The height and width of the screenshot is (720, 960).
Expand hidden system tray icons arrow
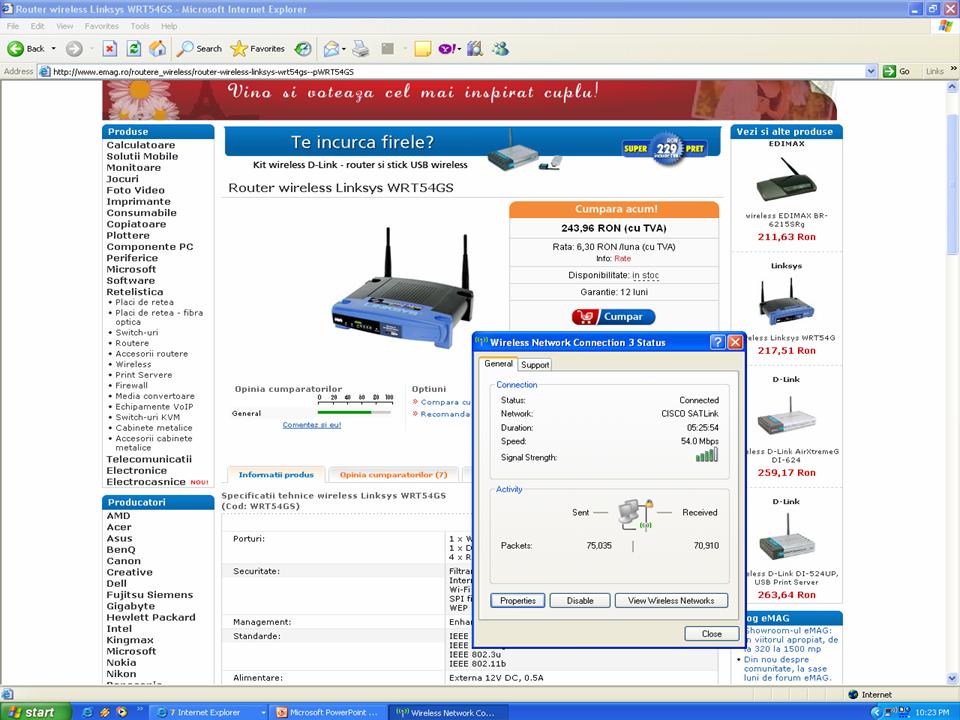pyautogui.click(x=876, y=712)
